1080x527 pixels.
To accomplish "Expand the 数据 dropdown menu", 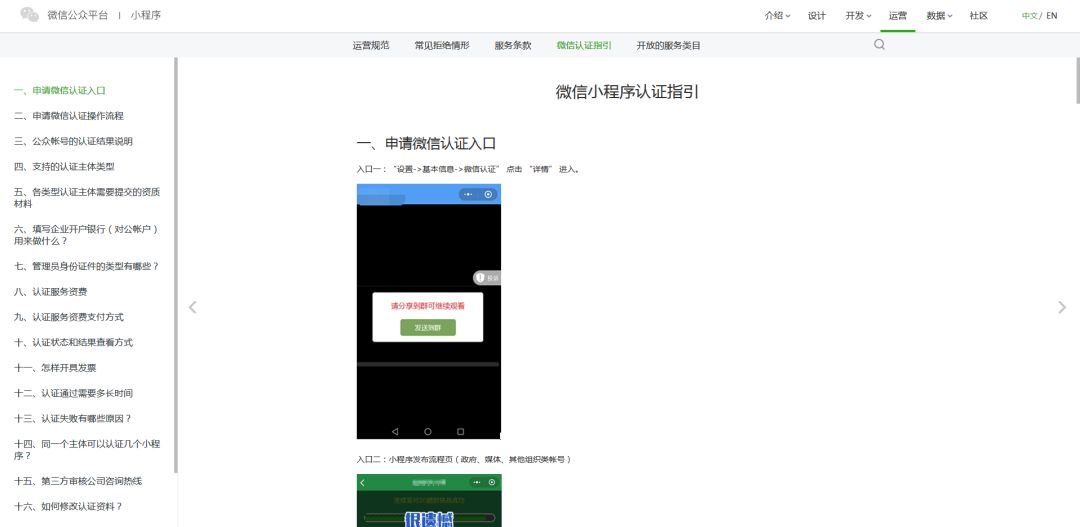I will click(x=939, y=16).
